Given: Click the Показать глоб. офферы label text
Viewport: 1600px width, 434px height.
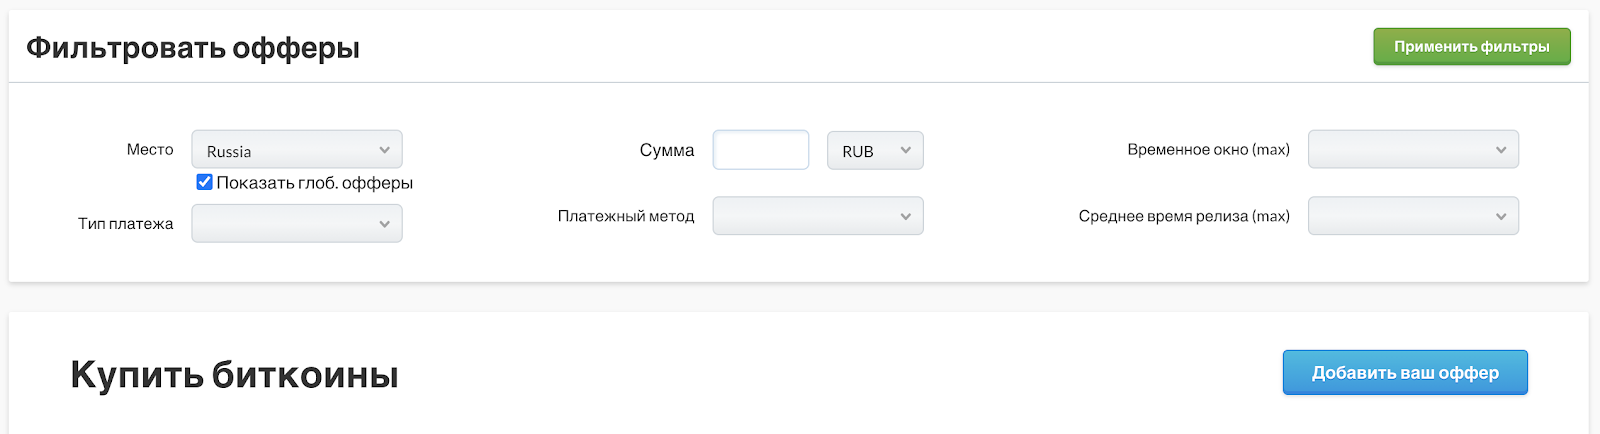Looking at the screenshot, I should pyautogui.click(x=314, y=183).
